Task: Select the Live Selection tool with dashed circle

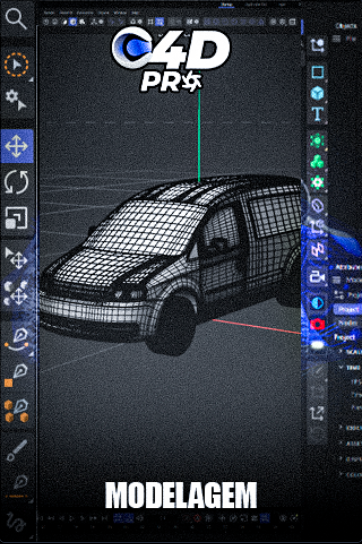Action: click(x=16, y=65)
